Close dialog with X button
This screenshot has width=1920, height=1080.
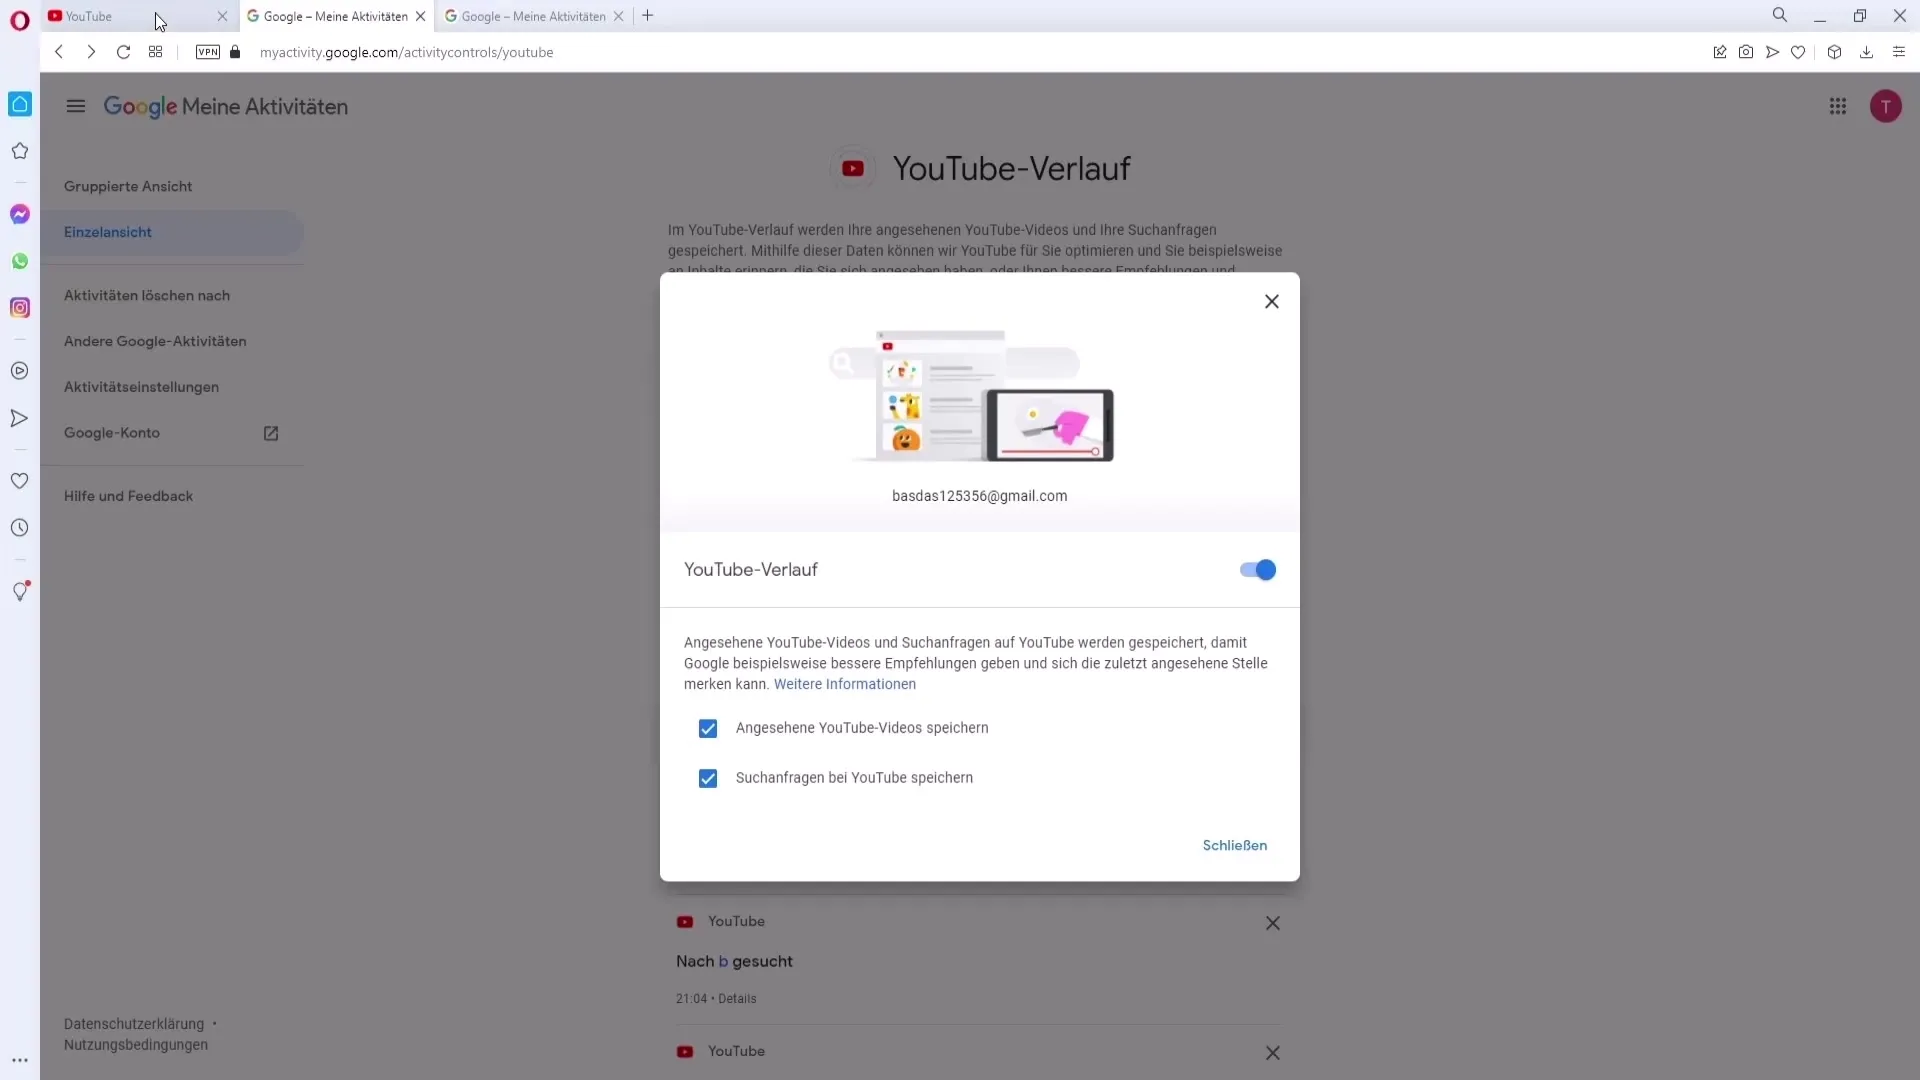coord(1270,301)
